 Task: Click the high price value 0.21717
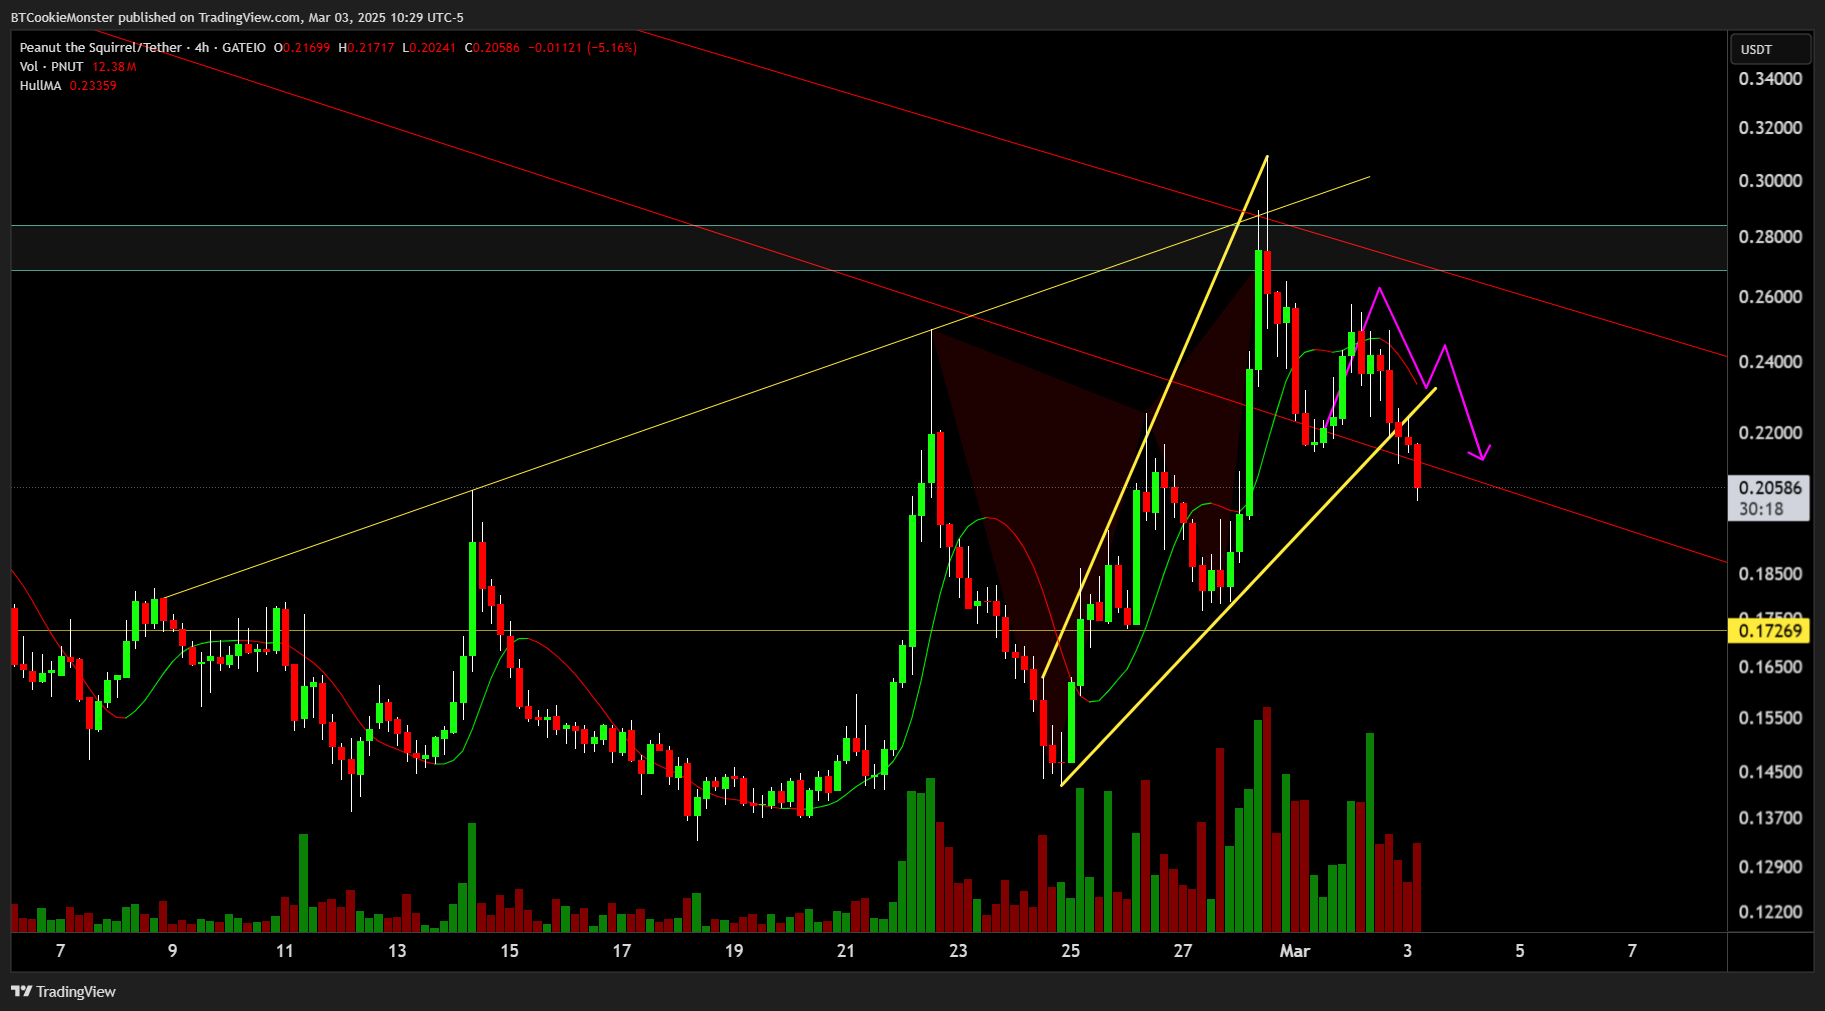tap(371, 47)
